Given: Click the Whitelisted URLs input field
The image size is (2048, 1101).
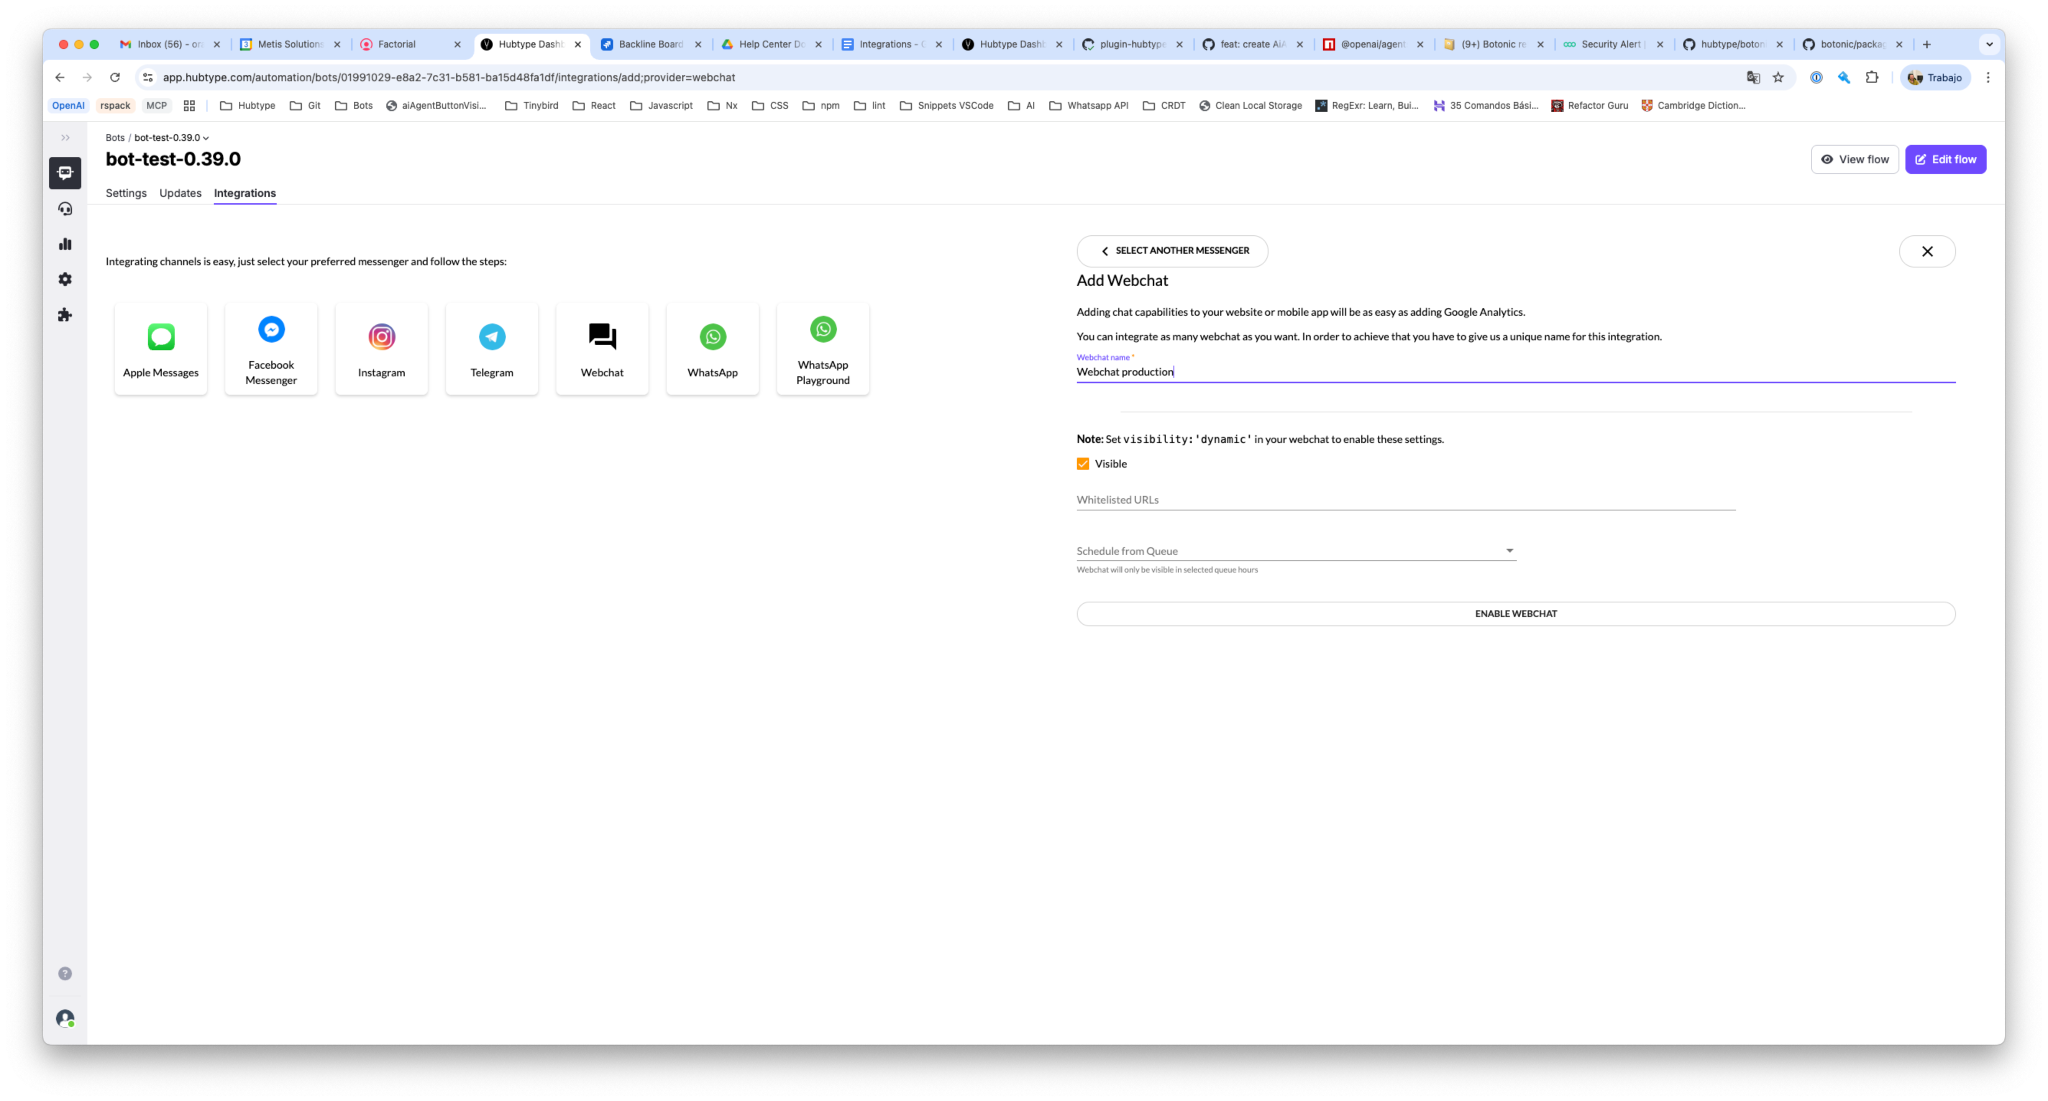Looking at the screenshot, I should 1405,500.
